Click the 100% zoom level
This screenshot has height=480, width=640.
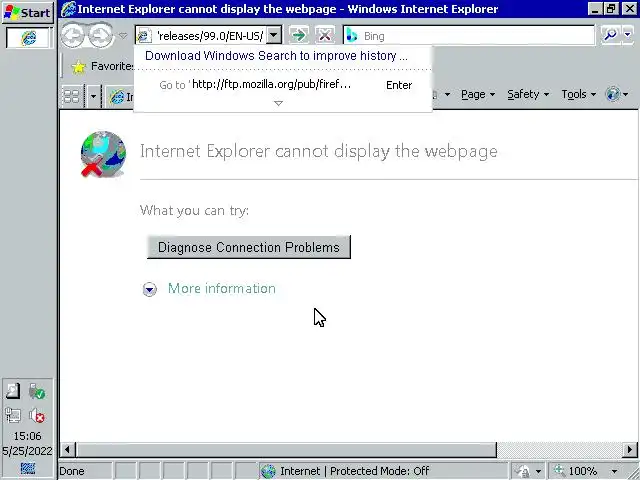[x=583, y=471]
